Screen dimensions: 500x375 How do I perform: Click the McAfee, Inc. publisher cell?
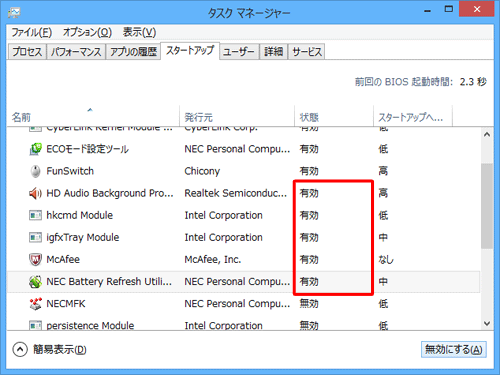pyautogui.click(x=213, y=260)
